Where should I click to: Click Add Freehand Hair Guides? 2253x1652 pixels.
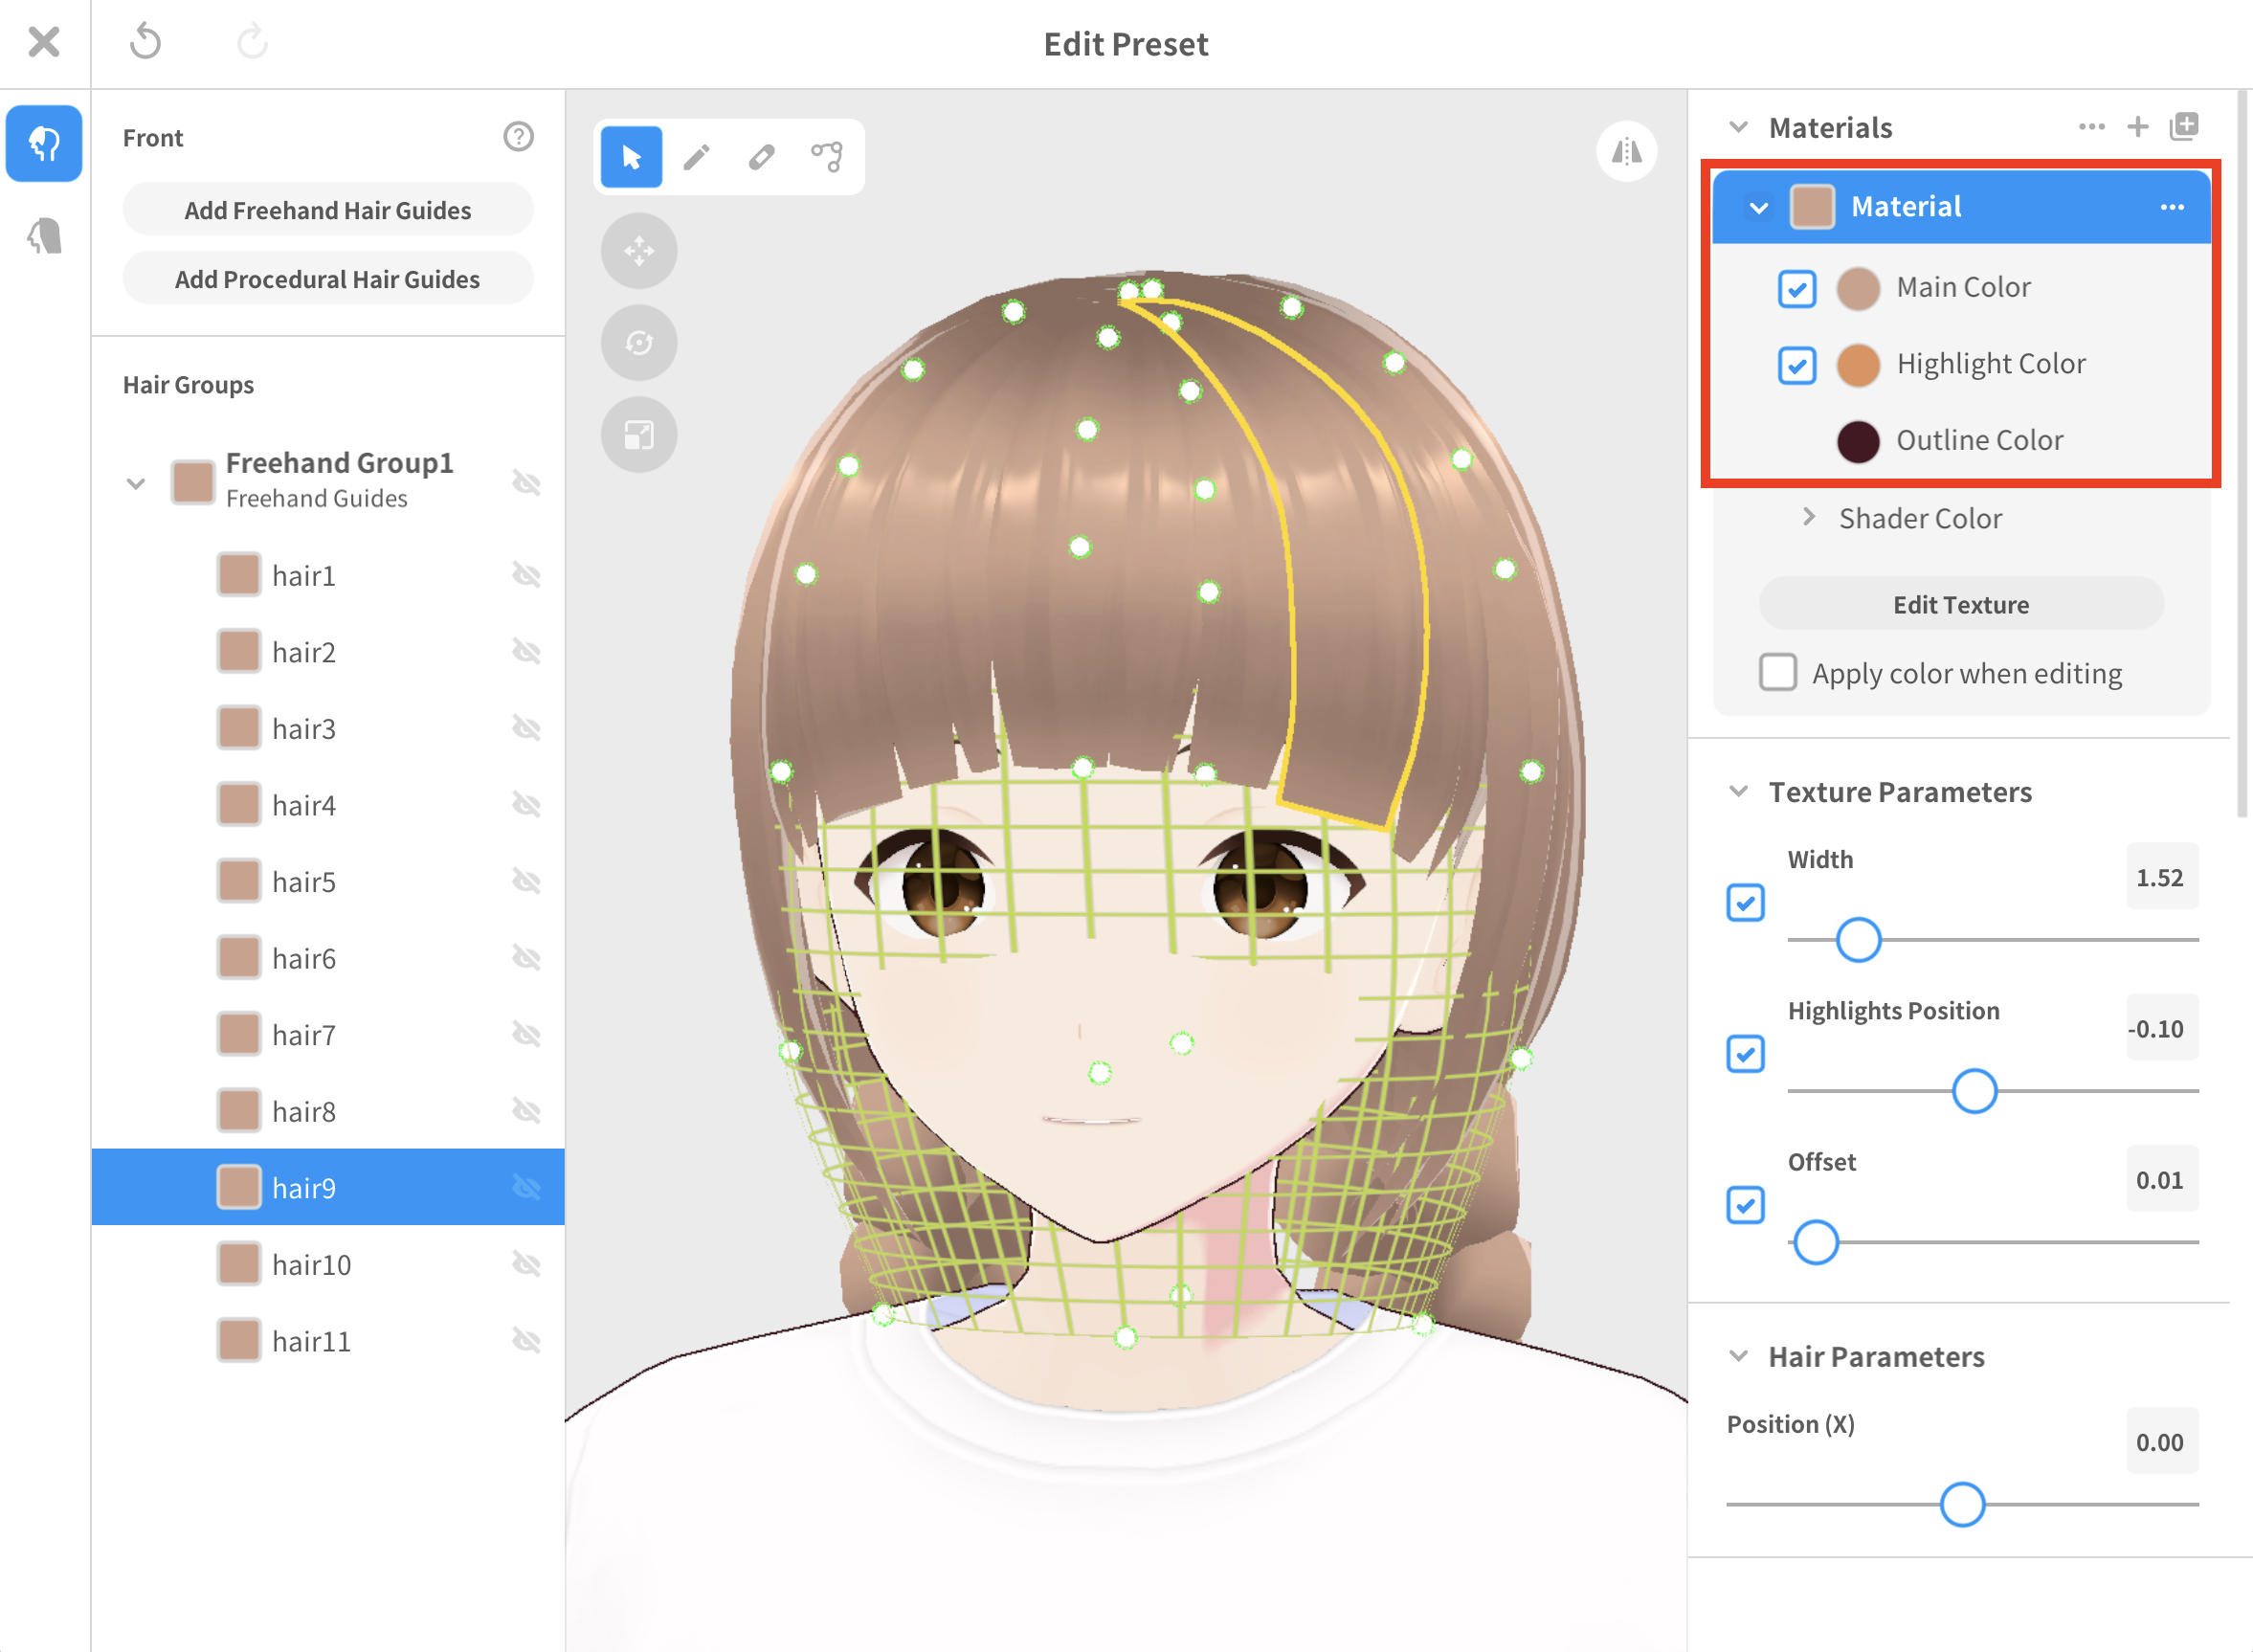point(328,210)
